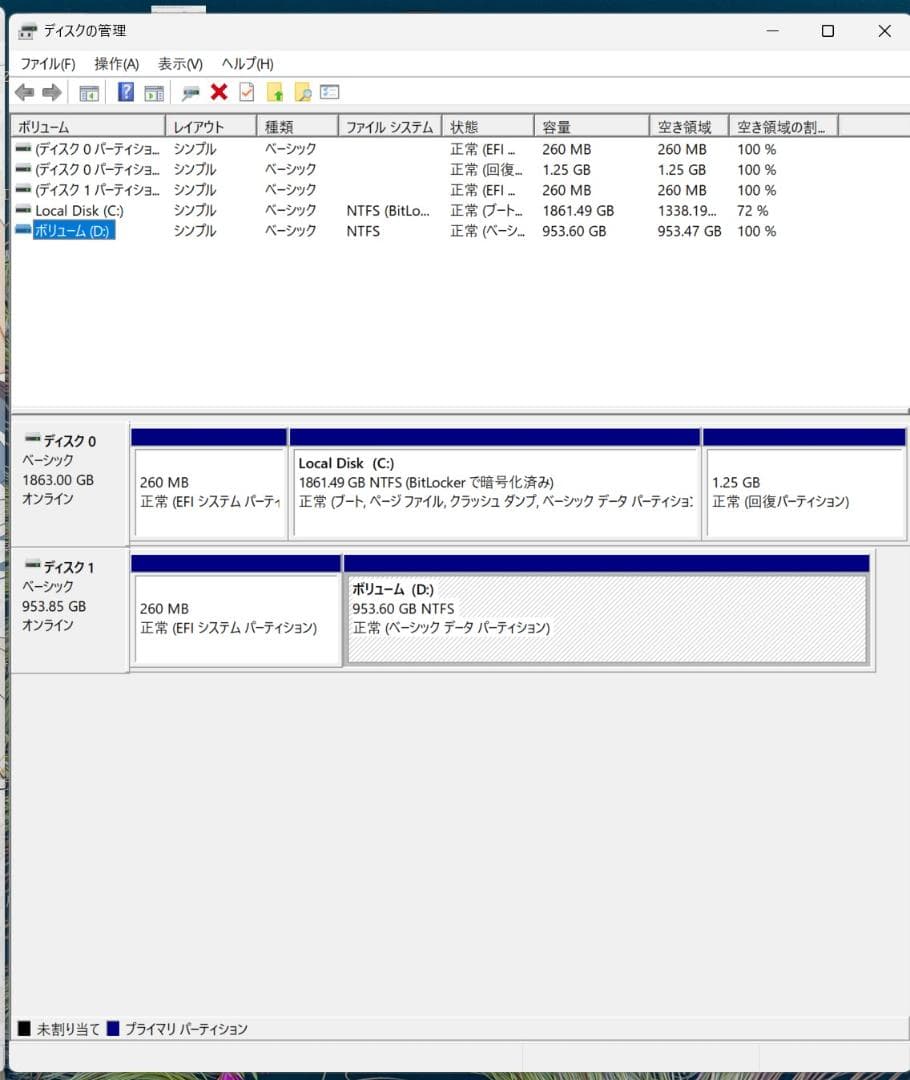Click the folder icon with the green up arrow

click(x=274, y=92)
